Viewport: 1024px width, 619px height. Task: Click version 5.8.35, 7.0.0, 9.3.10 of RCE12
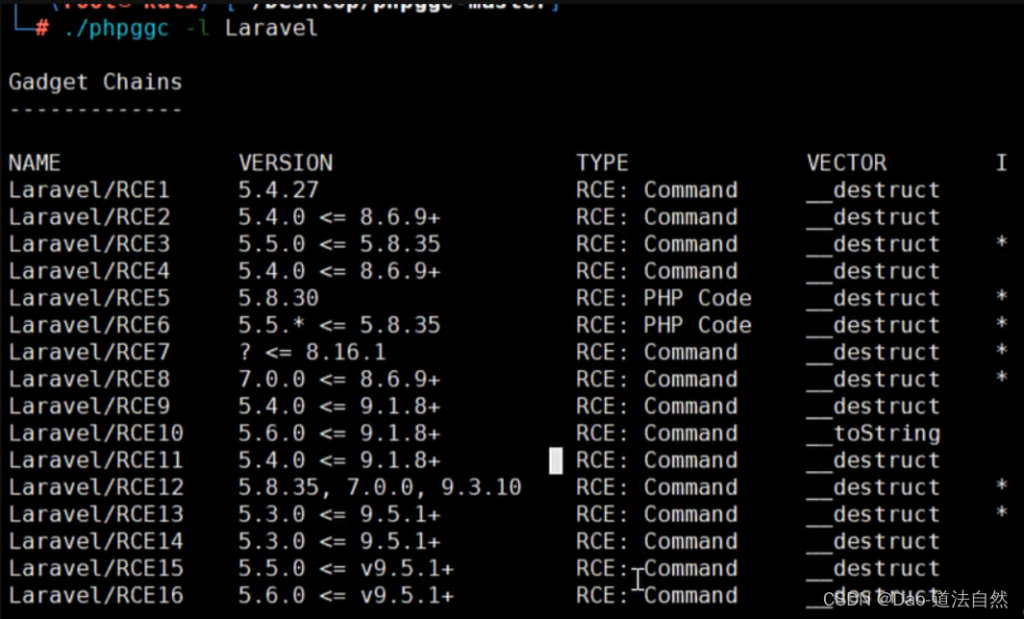click(x=379, y=488)
